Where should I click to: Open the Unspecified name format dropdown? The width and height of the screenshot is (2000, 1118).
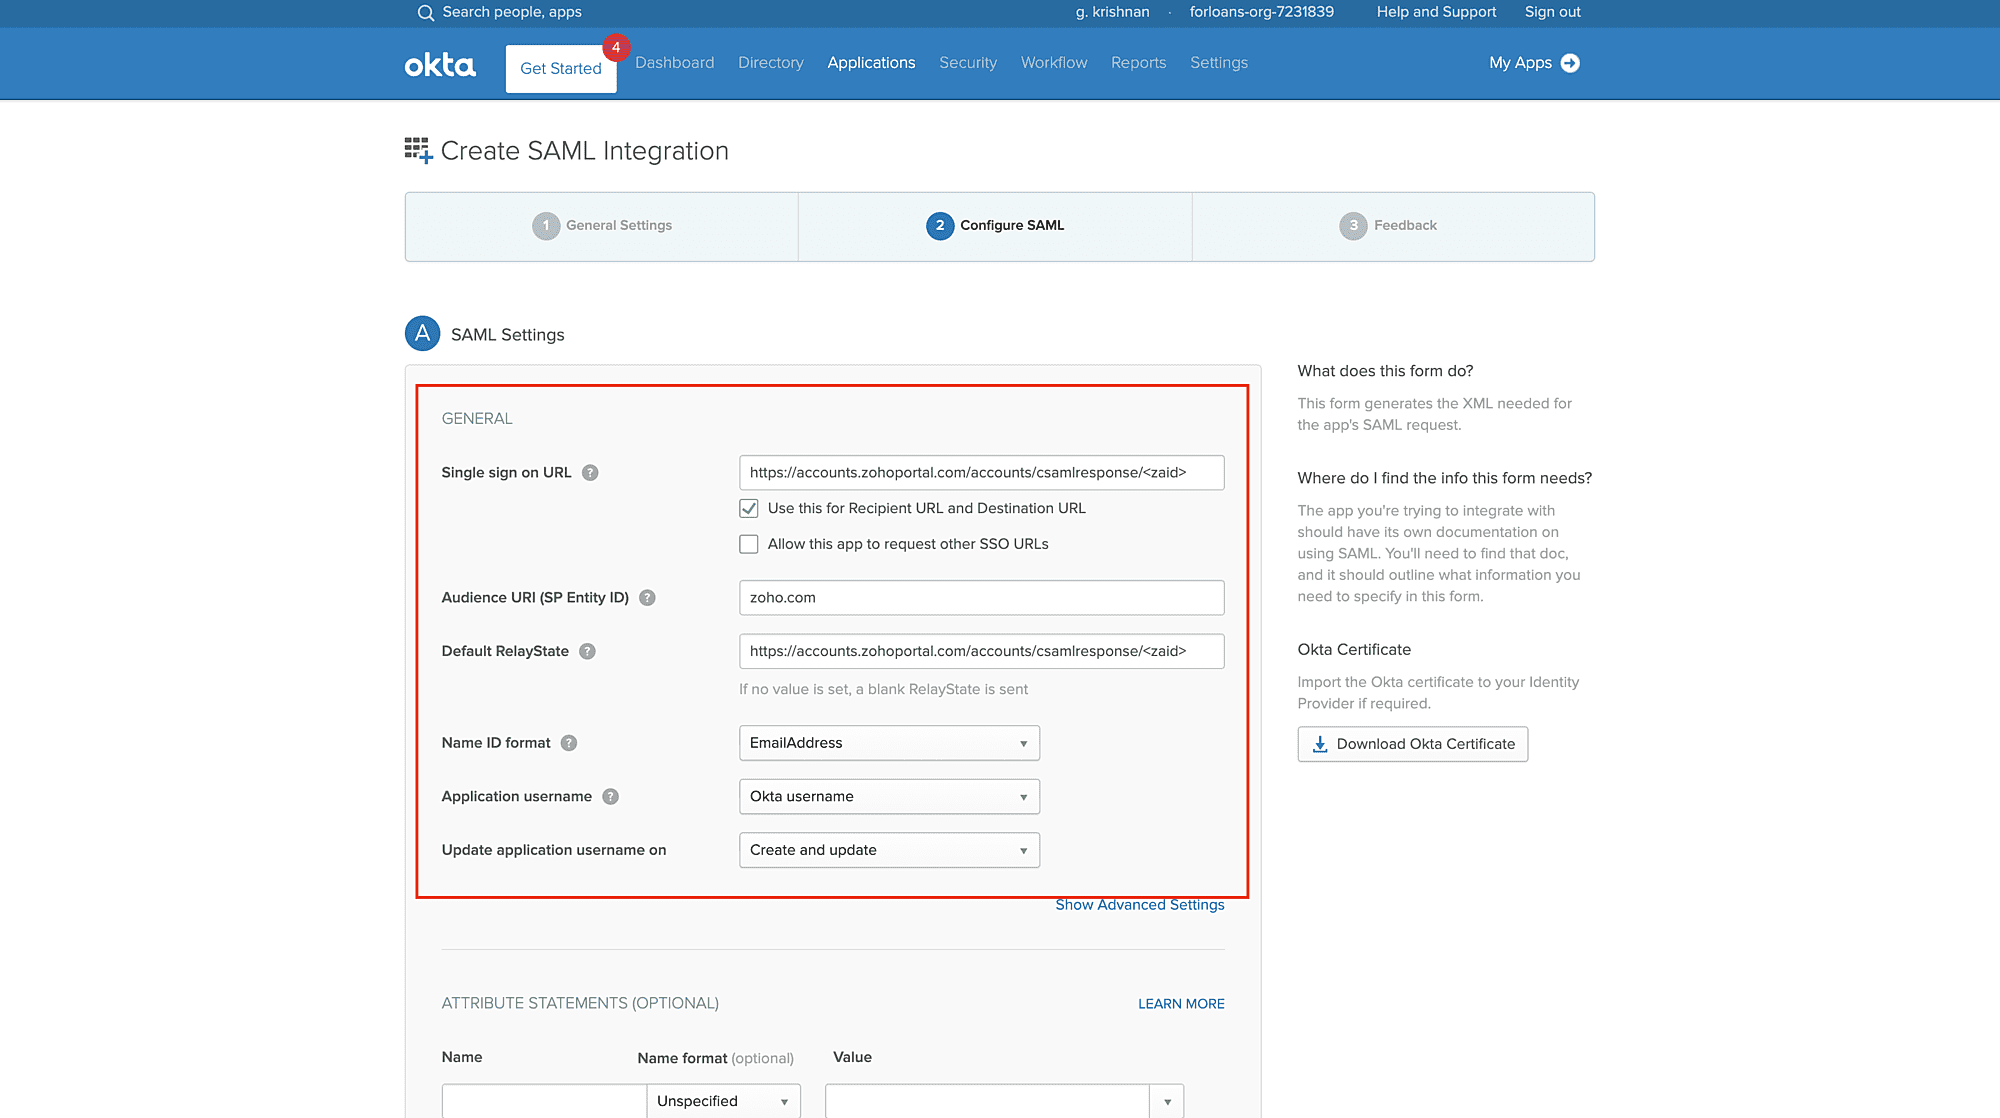pyautogui.click(x=723, y=1101)
